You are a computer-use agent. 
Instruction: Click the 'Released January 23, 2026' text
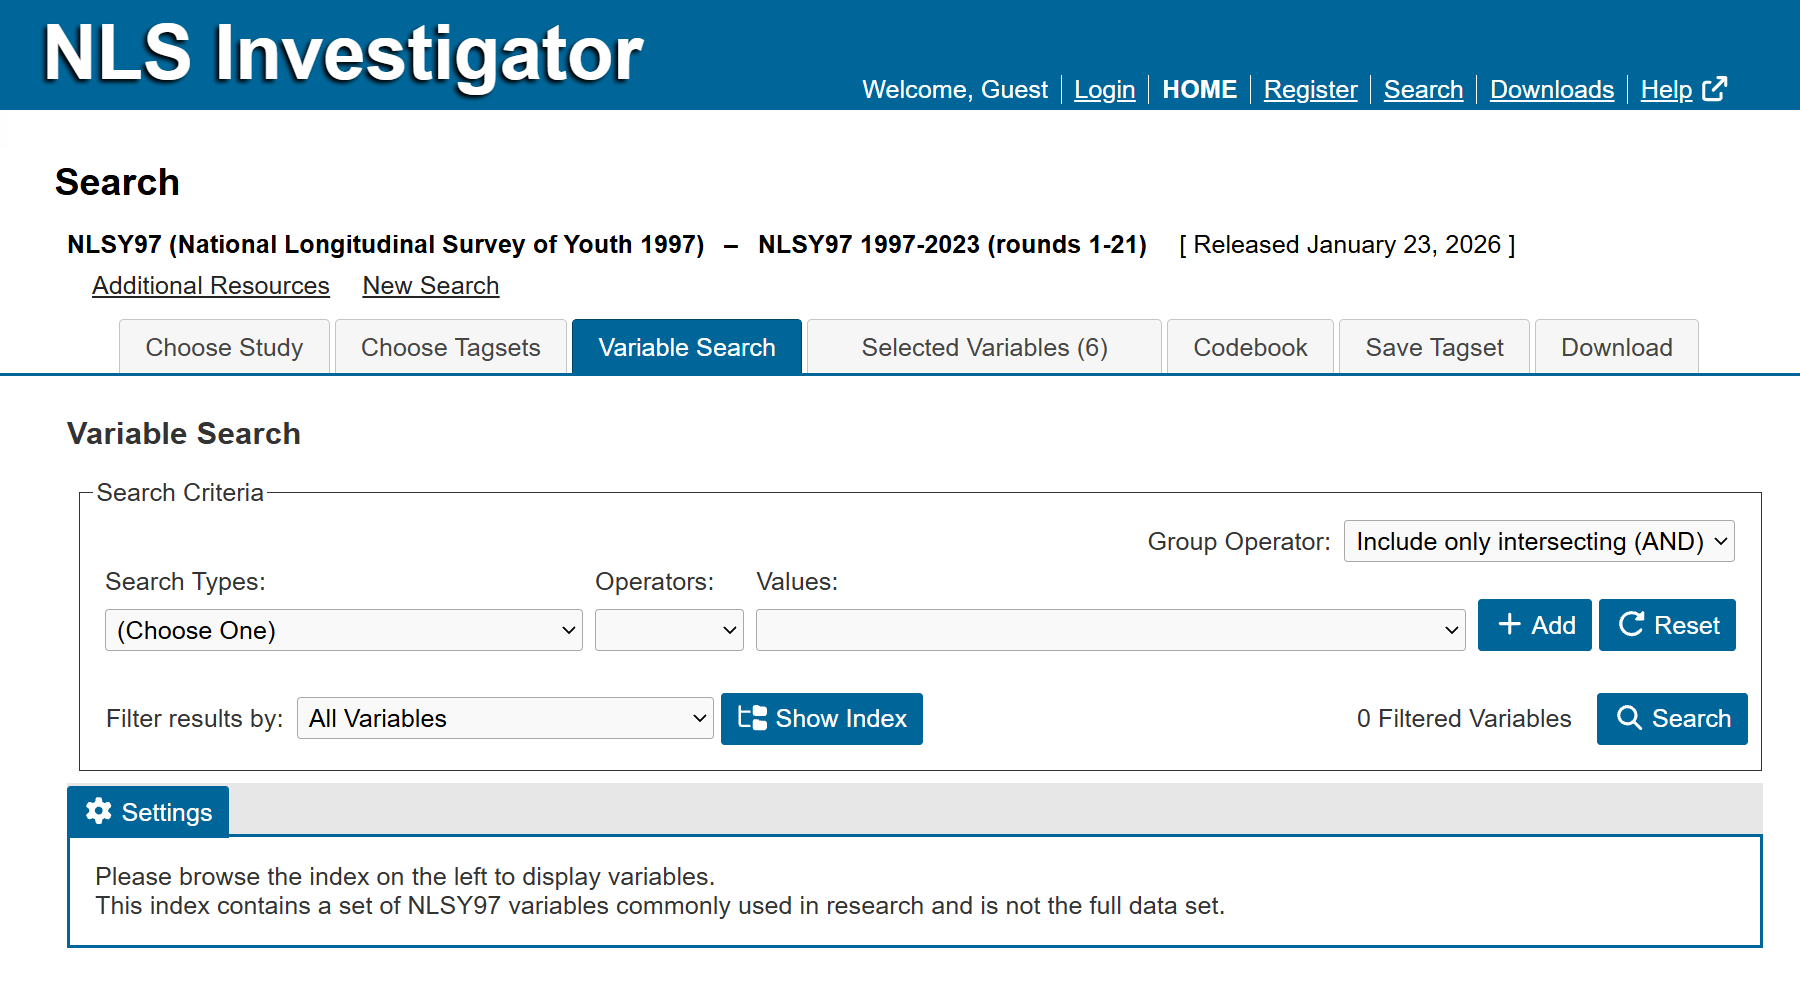(x=1347, y=244)
